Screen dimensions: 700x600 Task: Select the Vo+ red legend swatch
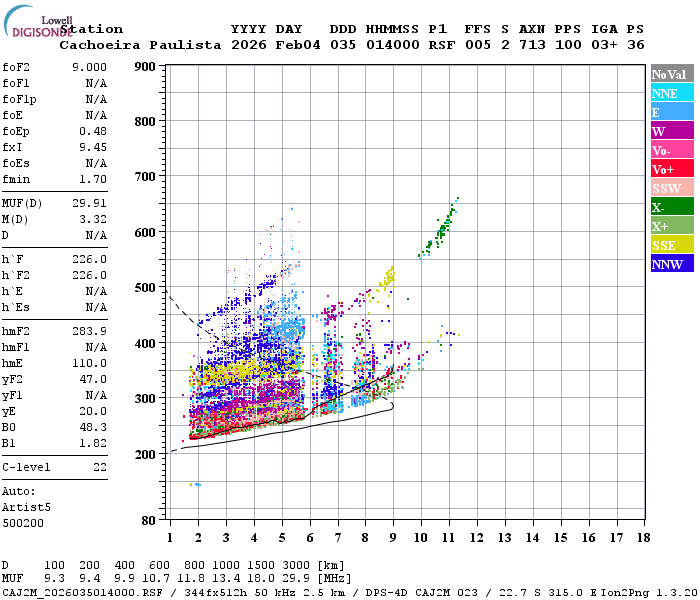[x=672, y=169]
